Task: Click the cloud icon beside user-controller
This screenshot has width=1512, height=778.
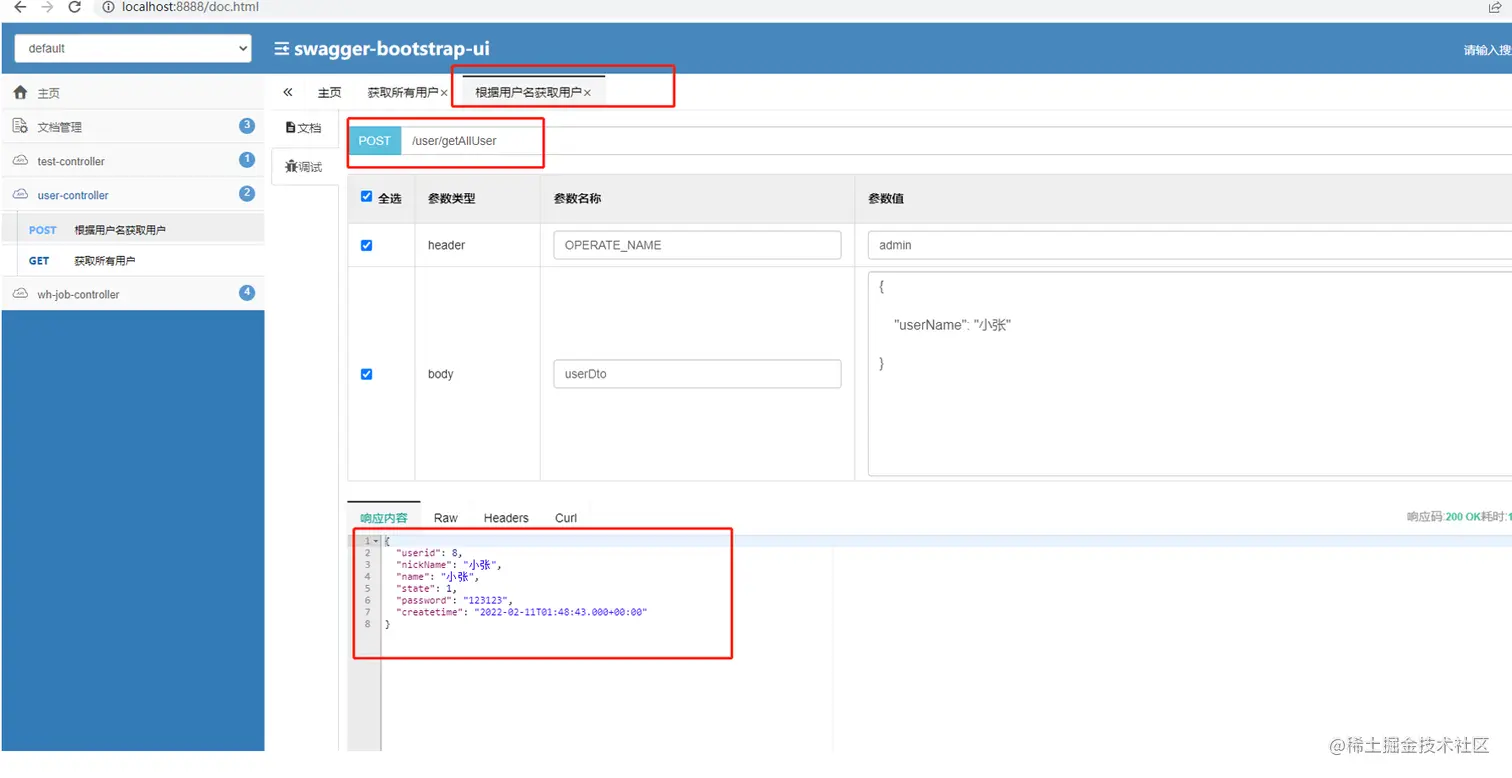Action: [20, 195]
